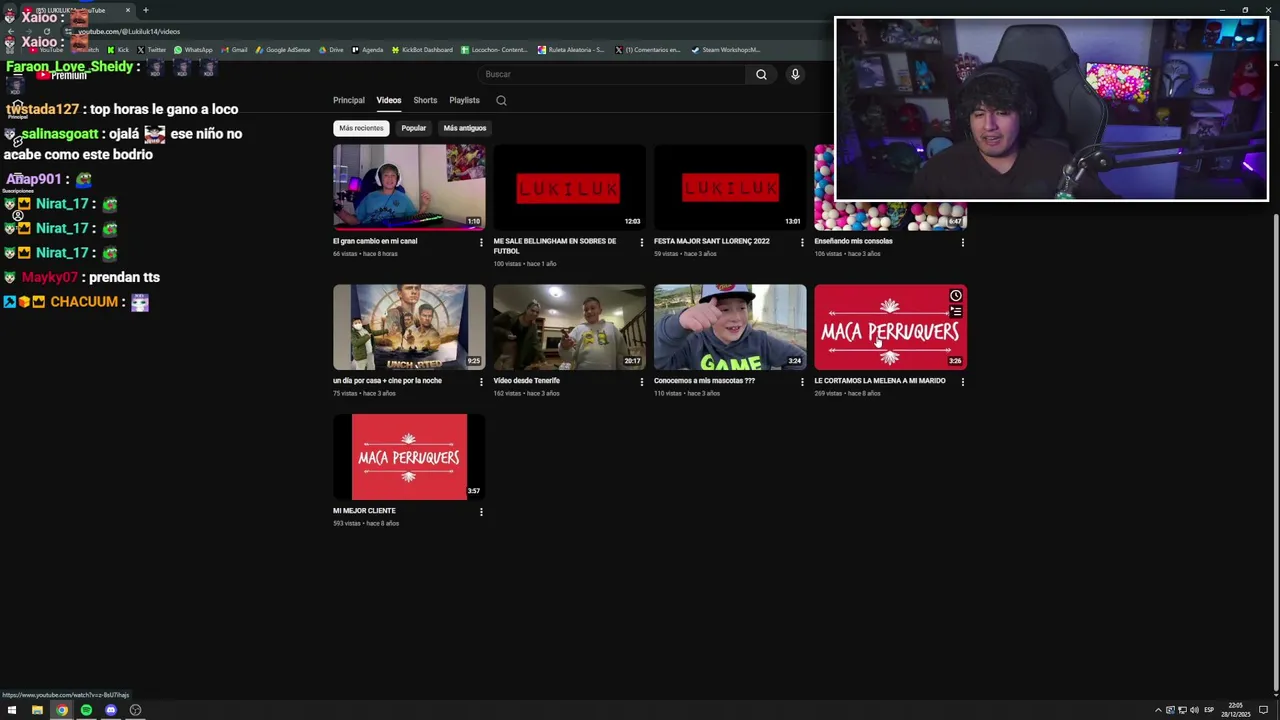
Task: Open the taskbar clock and date
Action: tap(1236, 710)
